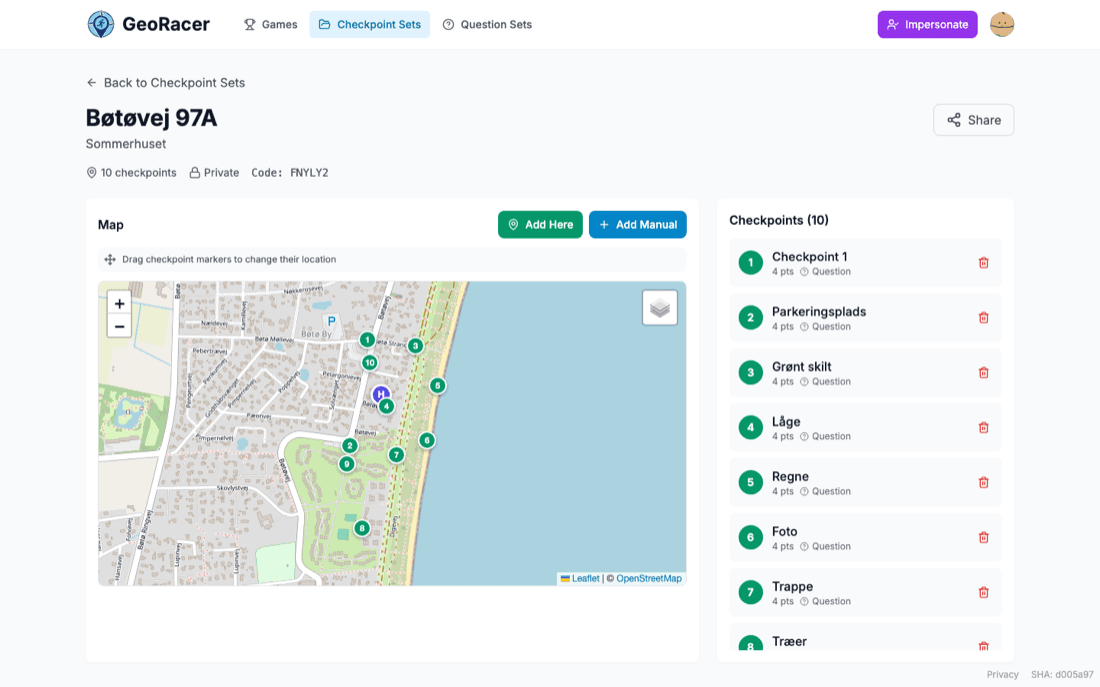
Task: Delete Checkpoint 1 with trash icon
Action: click(984, 262)
